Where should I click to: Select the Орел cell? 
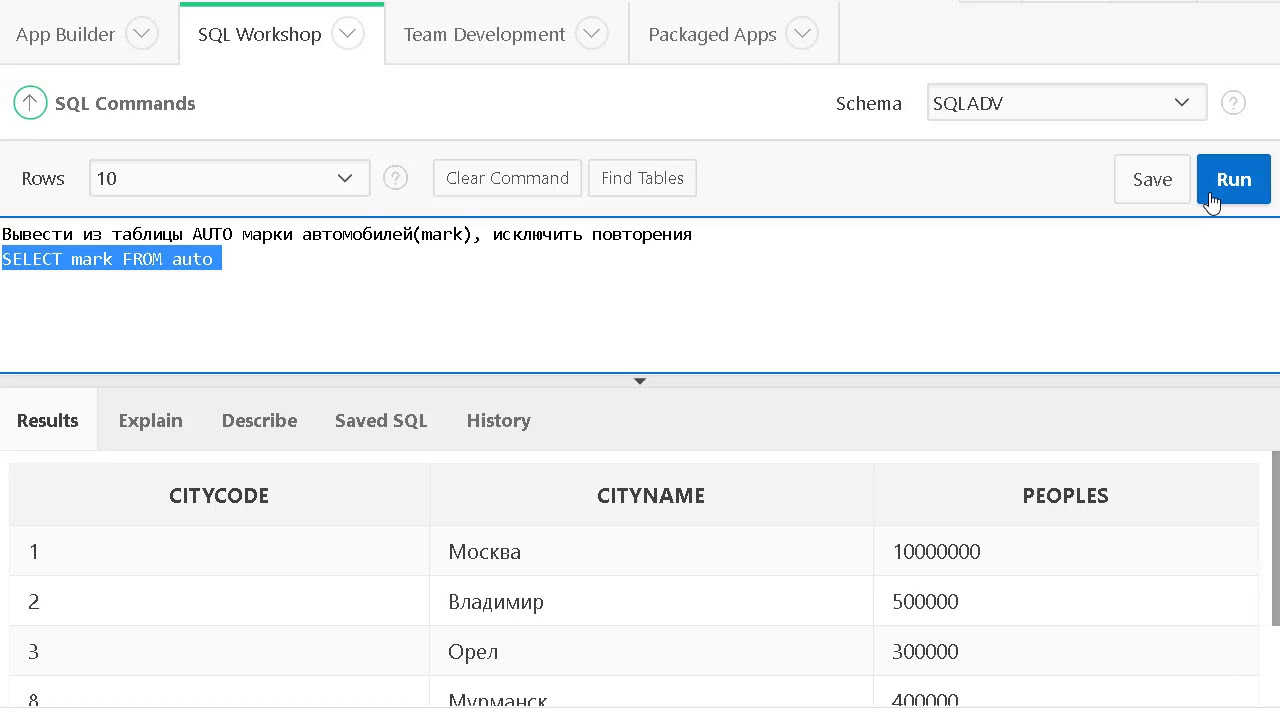coord(651,651)
